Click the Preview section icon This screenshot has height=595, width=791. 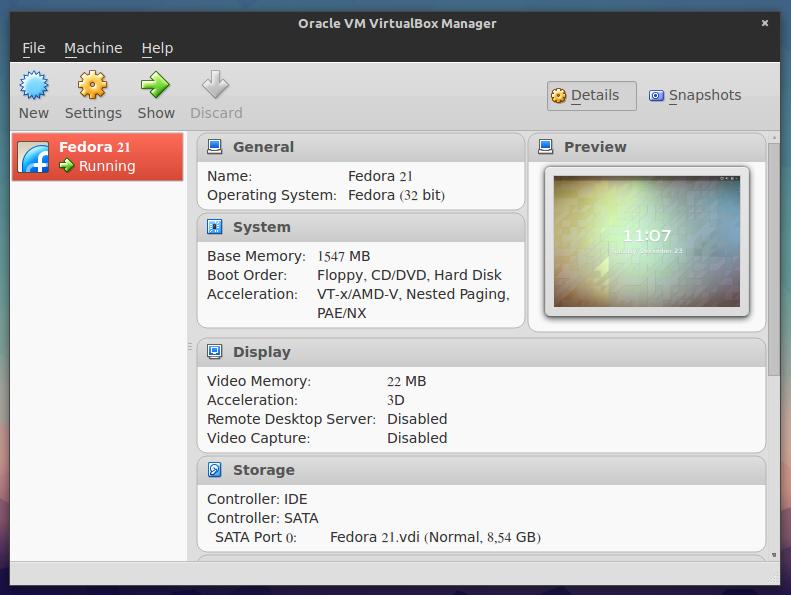(x=545, y=147)
